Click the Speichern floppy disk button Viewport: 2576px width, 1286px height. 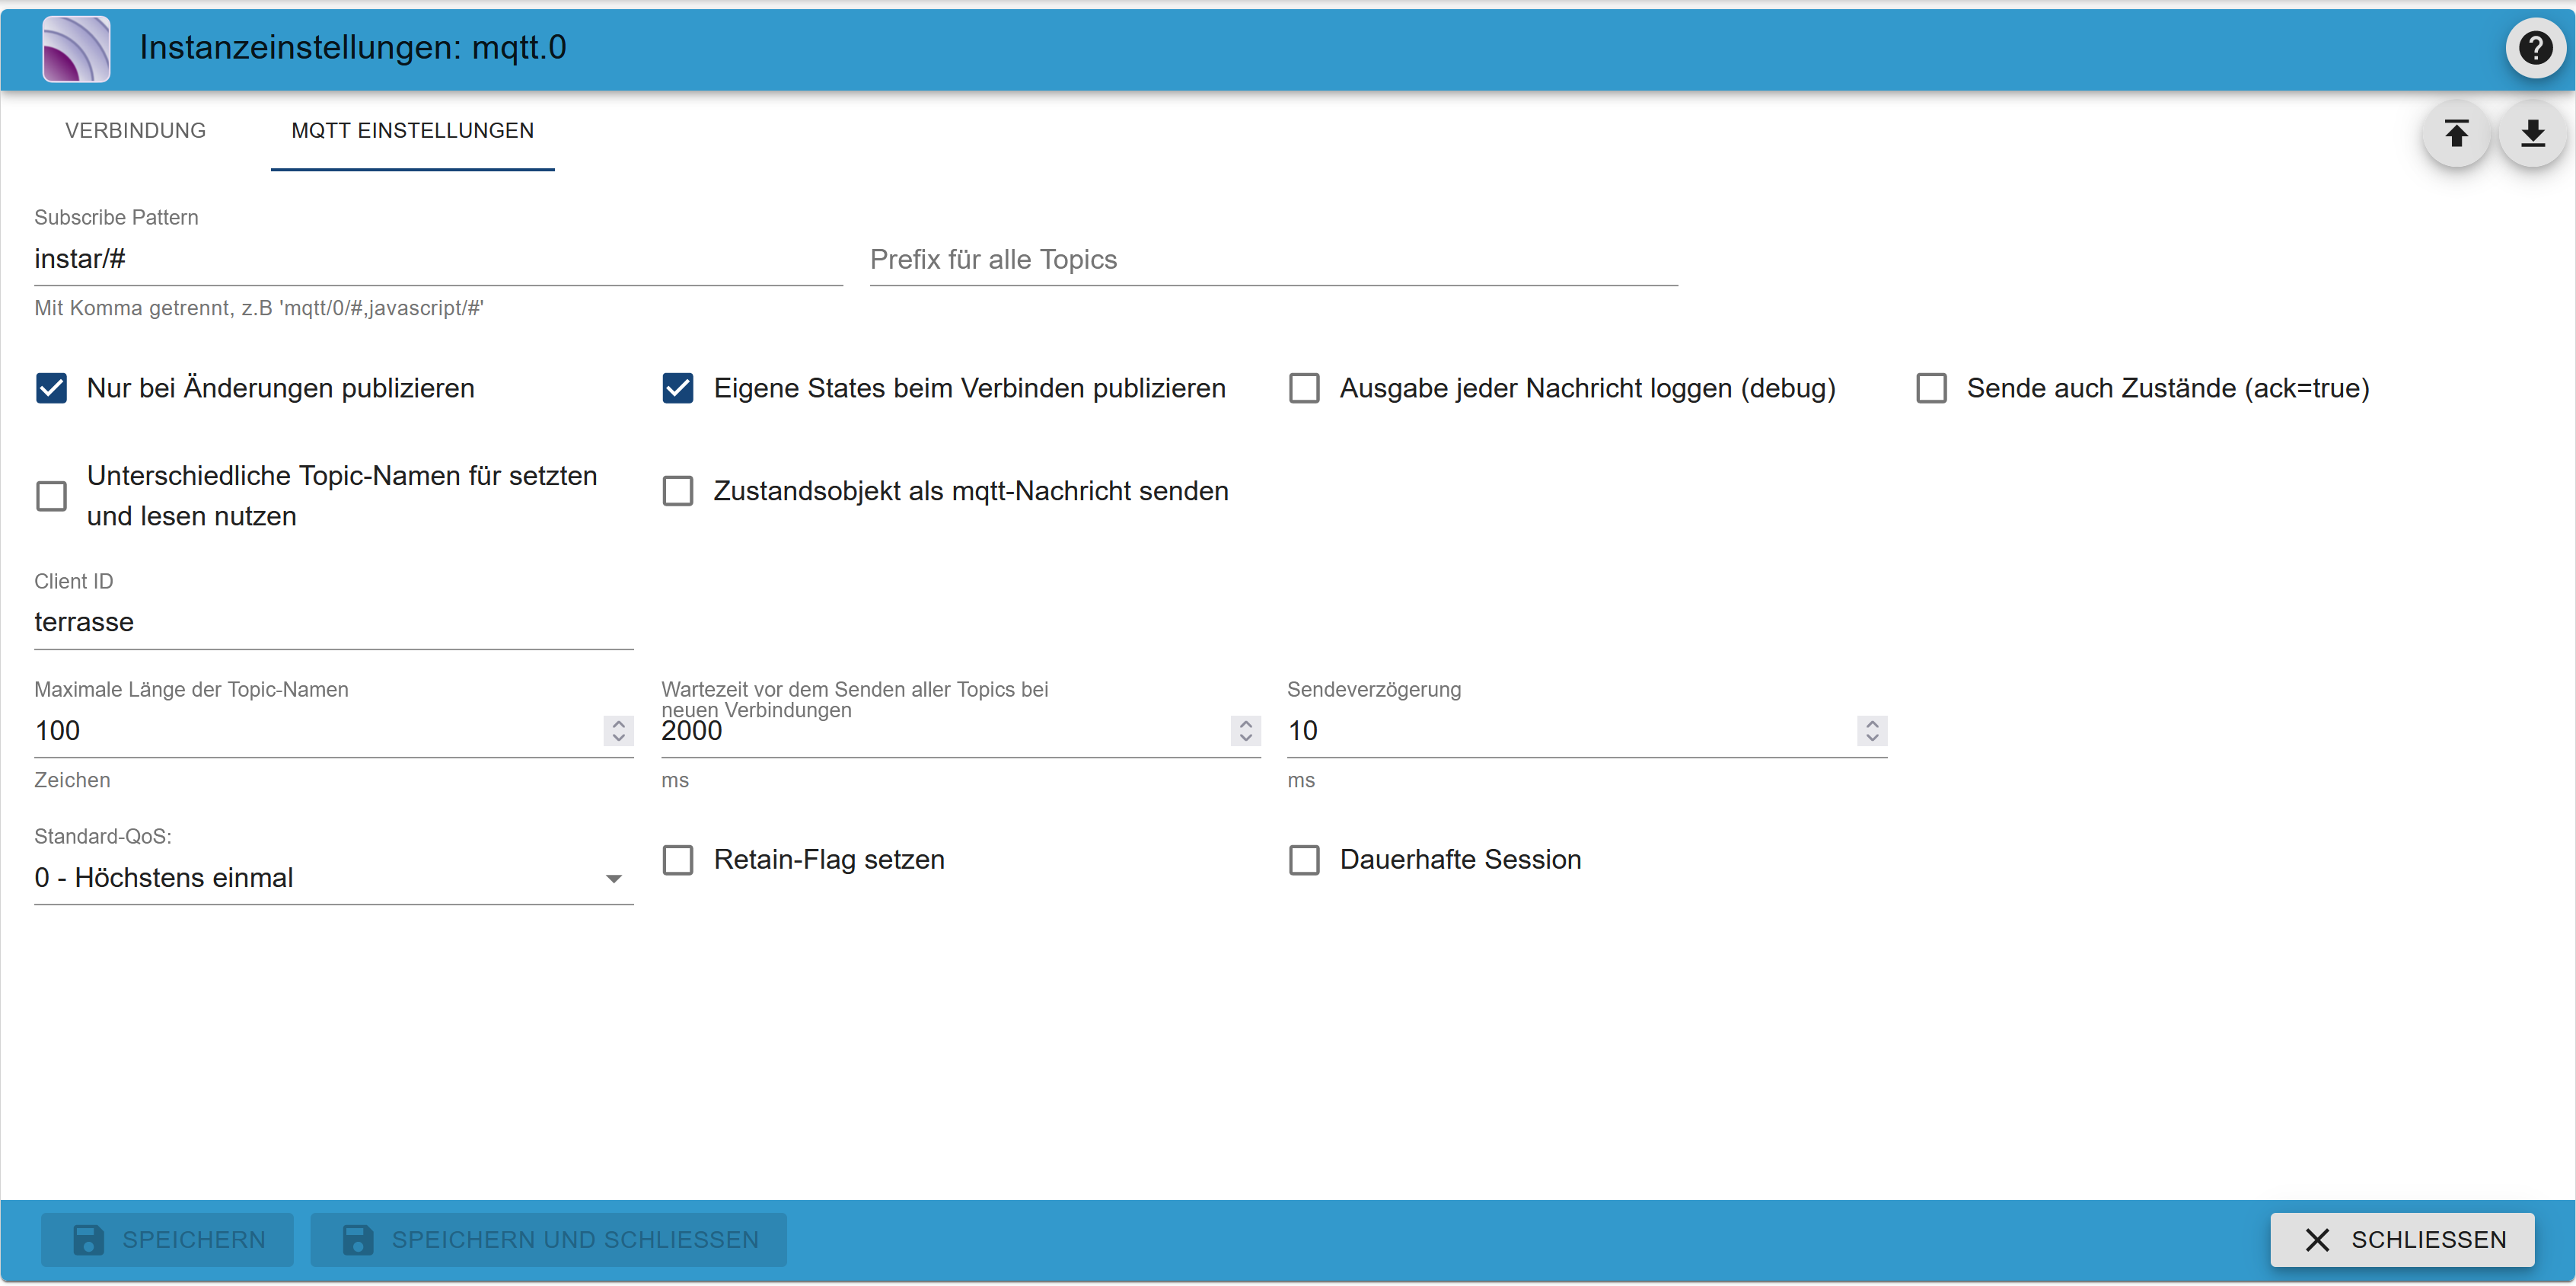(x=167, y=1239)
